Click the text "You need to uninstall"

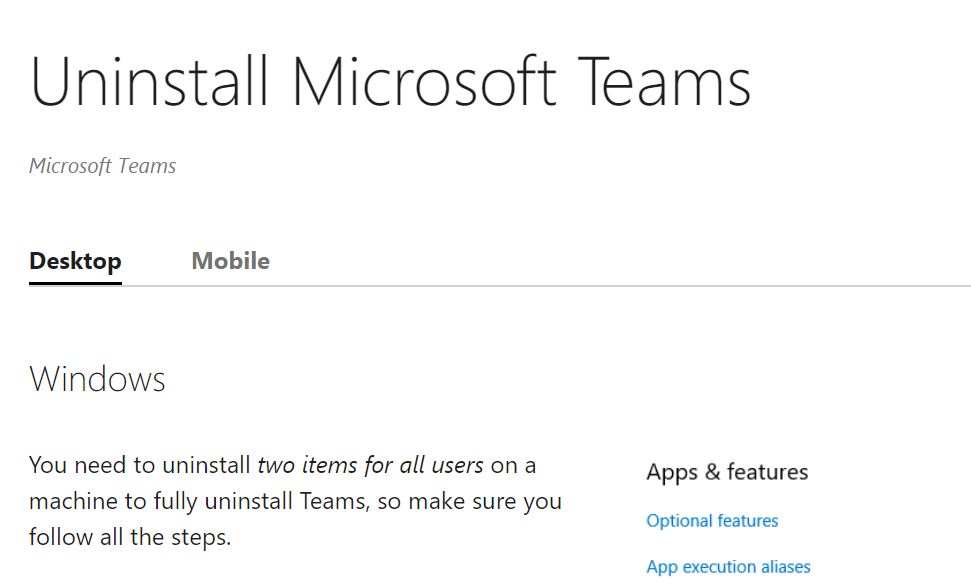pos(140,465)
